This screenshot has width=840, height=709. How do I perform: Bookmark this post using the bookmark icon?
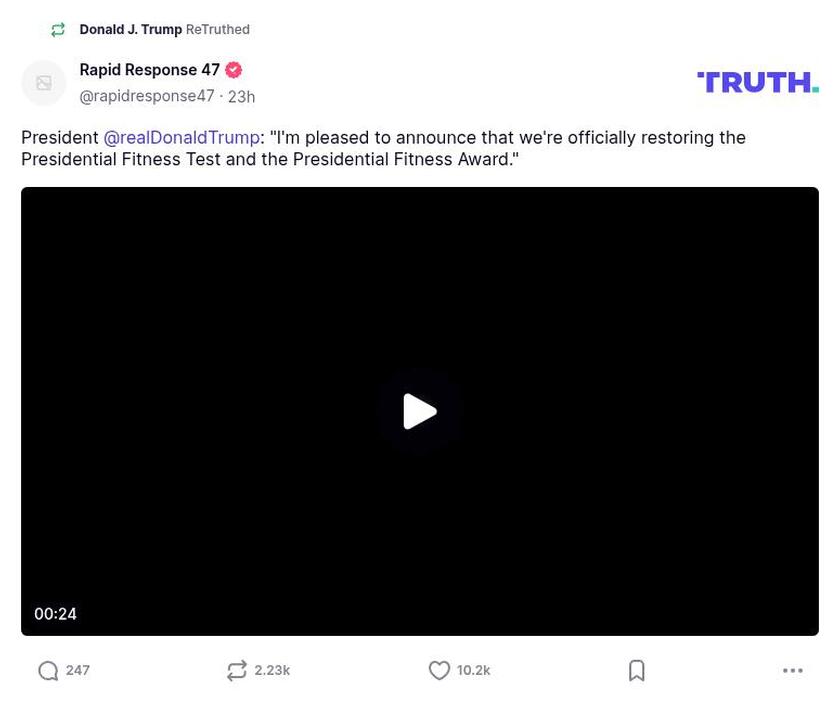pyautogui.click(x=637, y=670)
